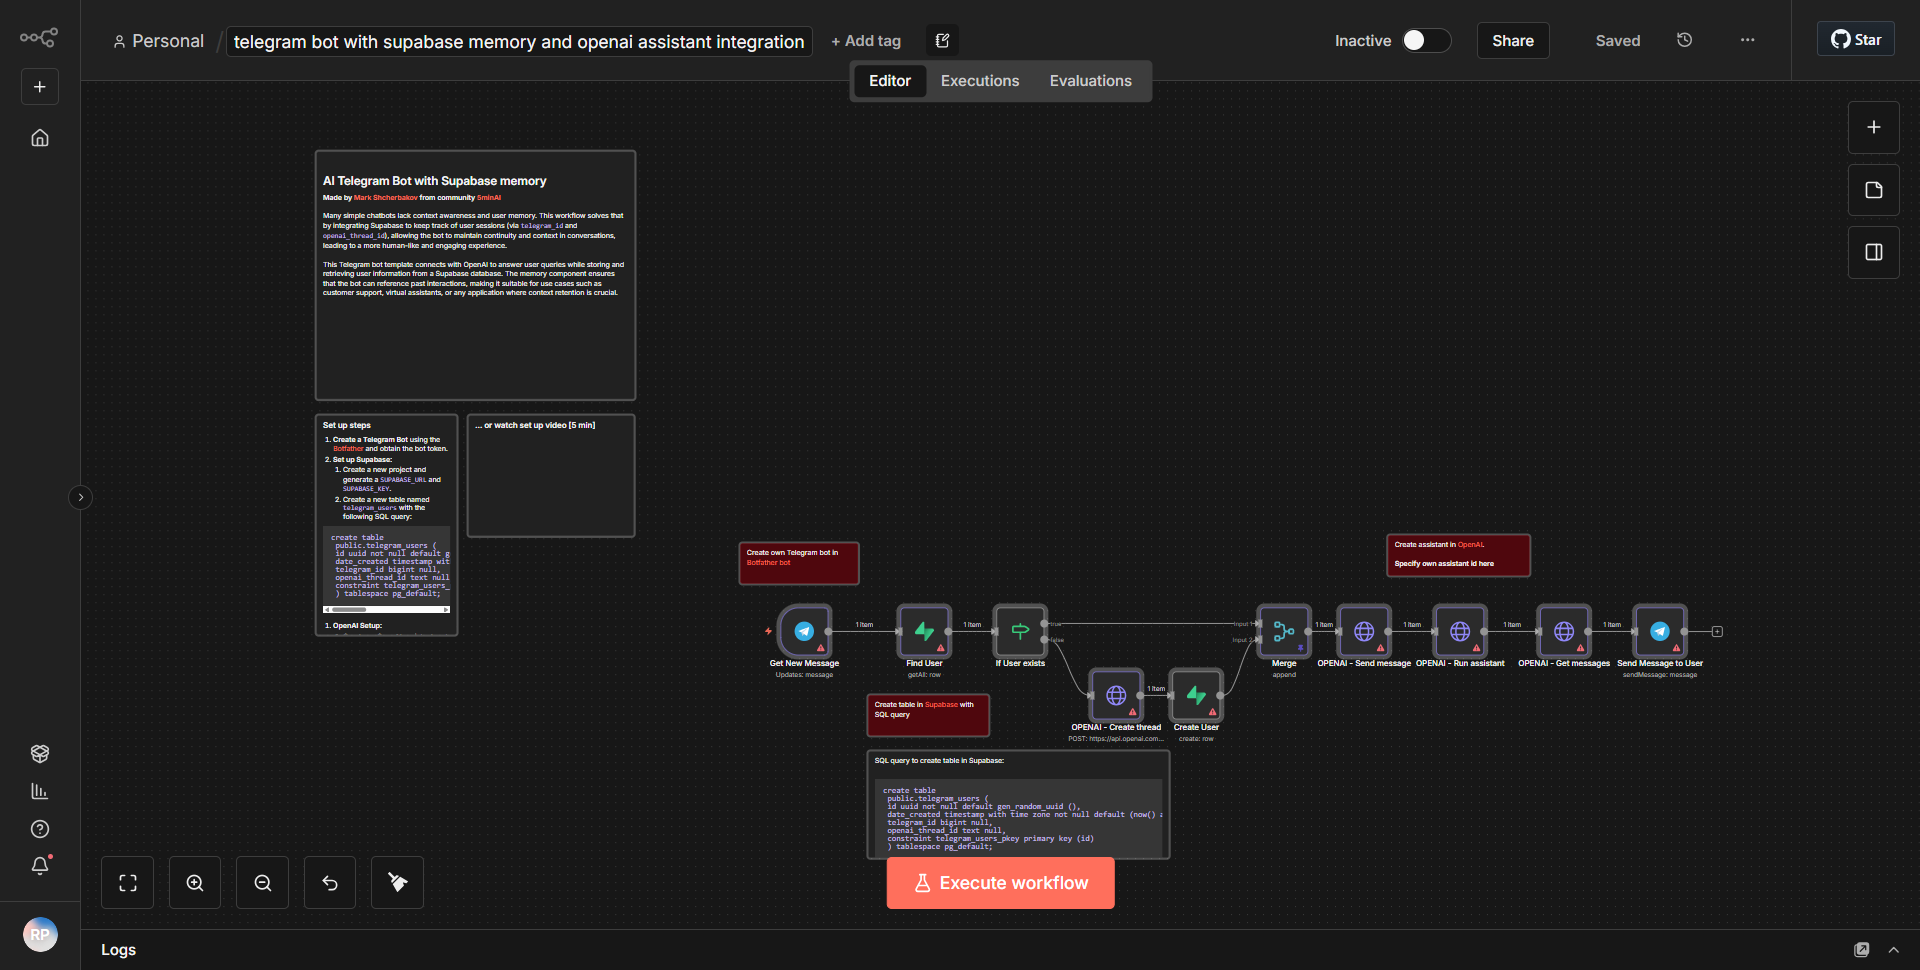Open the Templates cube icon in the sidebar

tap(40, 753)
